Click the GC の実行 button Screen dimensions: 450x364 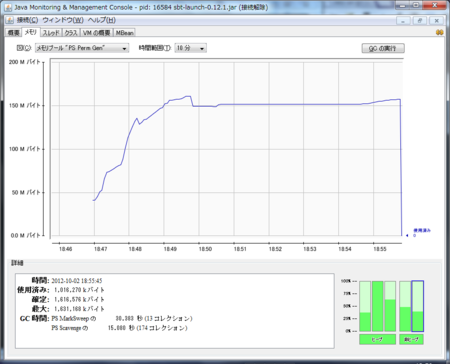pos(383,48)
